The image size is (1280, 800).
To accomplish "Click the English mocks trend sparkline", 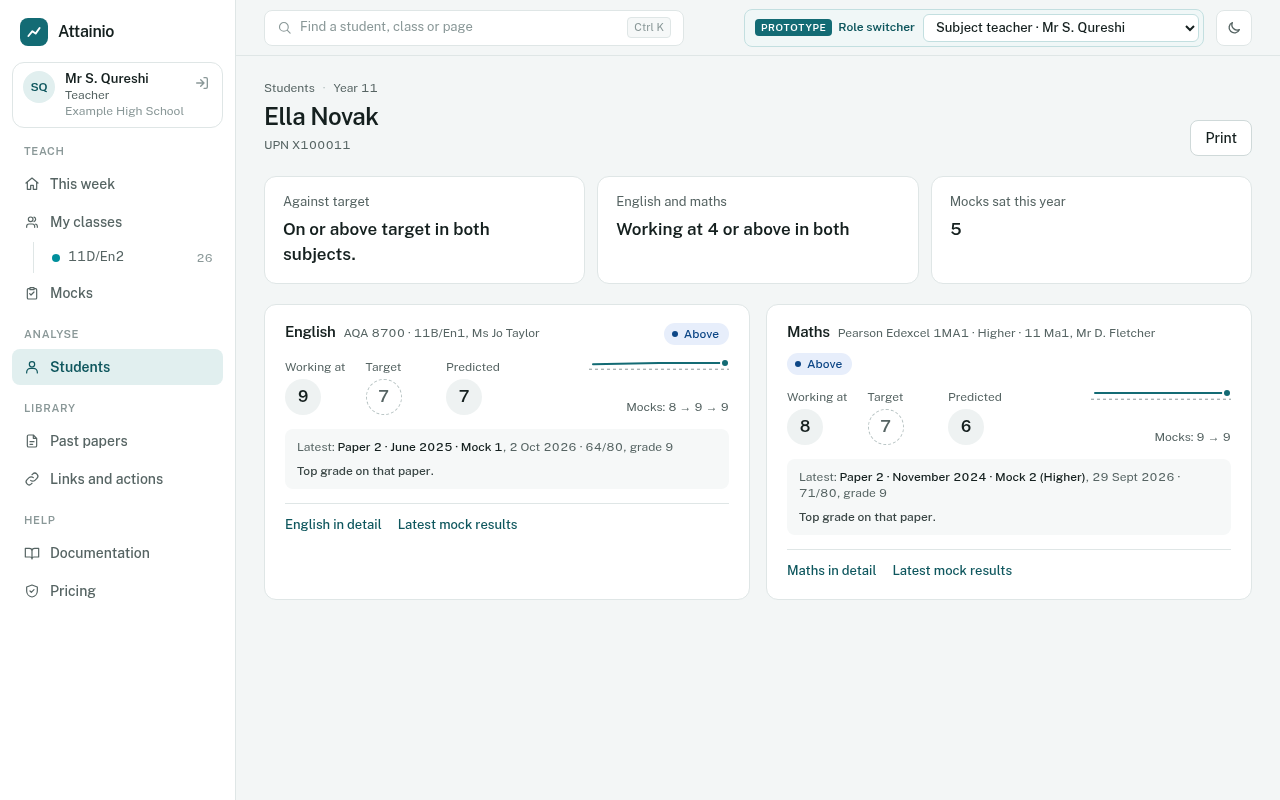I will tap(659, 365).
